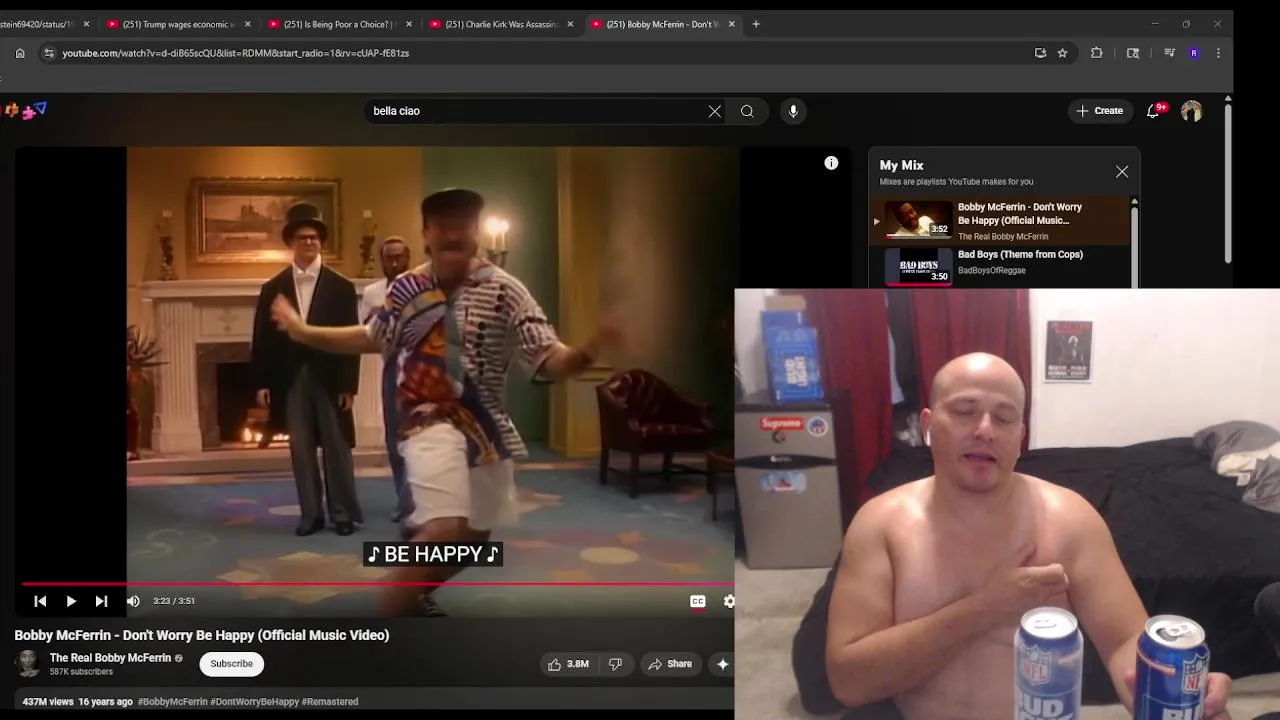View site information icon in address bar
This screenshot has height=720, width=1280.
(48, 53)
